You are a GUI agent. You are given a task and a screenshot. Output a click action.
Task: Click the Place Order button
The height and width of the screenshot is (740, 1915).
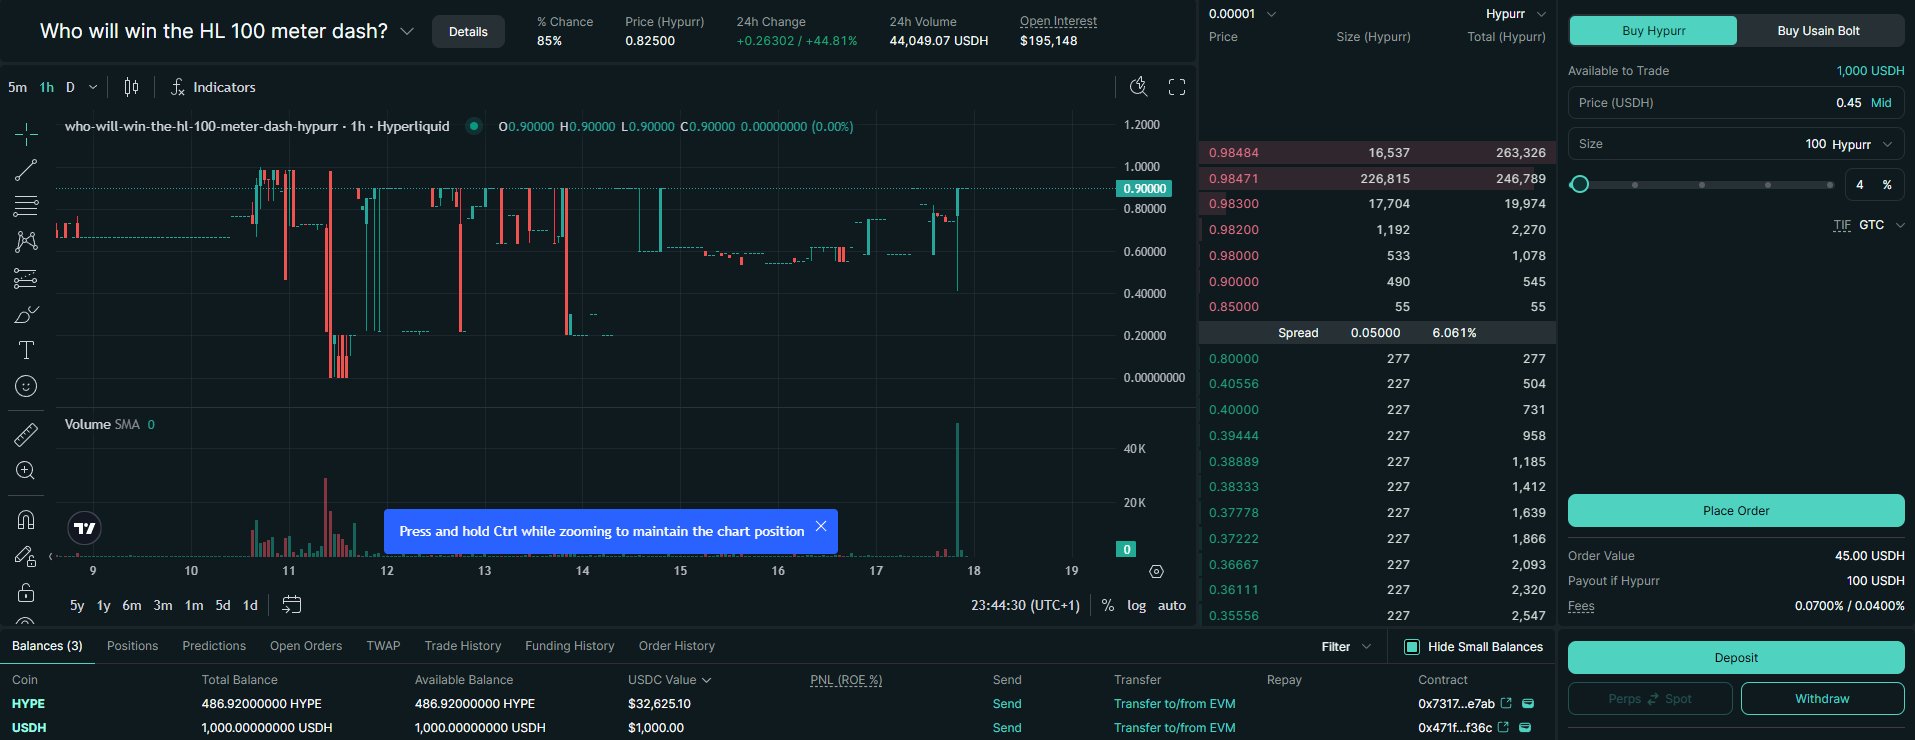coord(1736,511)
